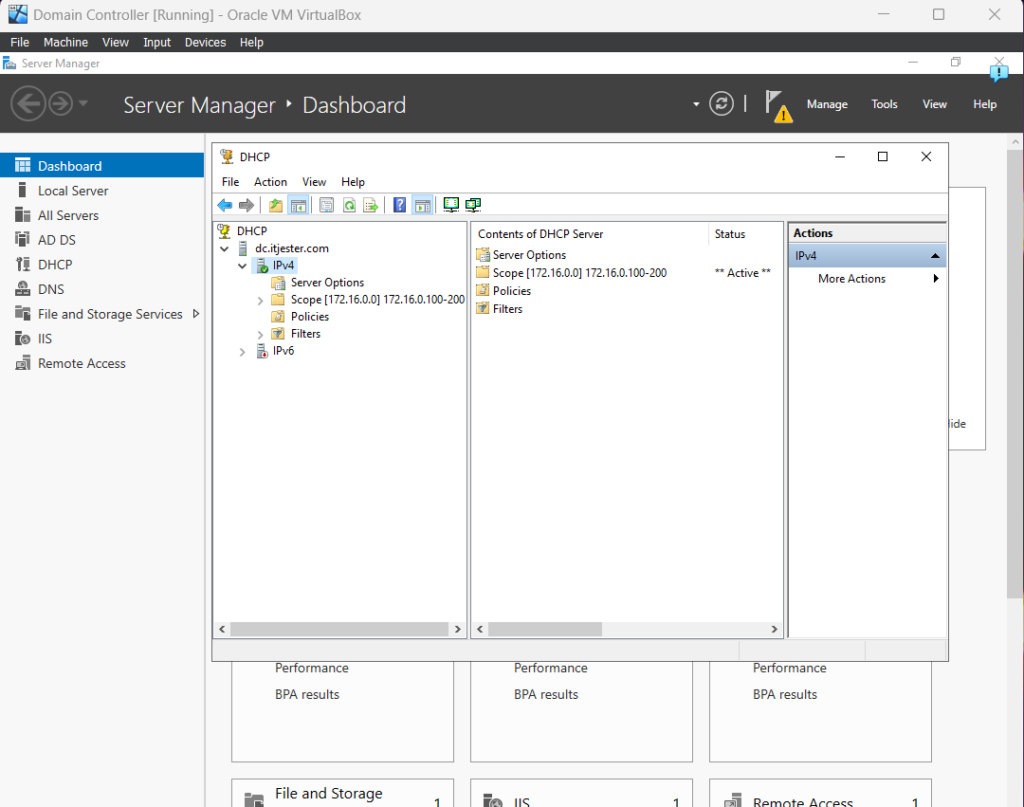Click the Properties icon in DHCP toolbar
1024x807 pixels.
coord(326,205)
